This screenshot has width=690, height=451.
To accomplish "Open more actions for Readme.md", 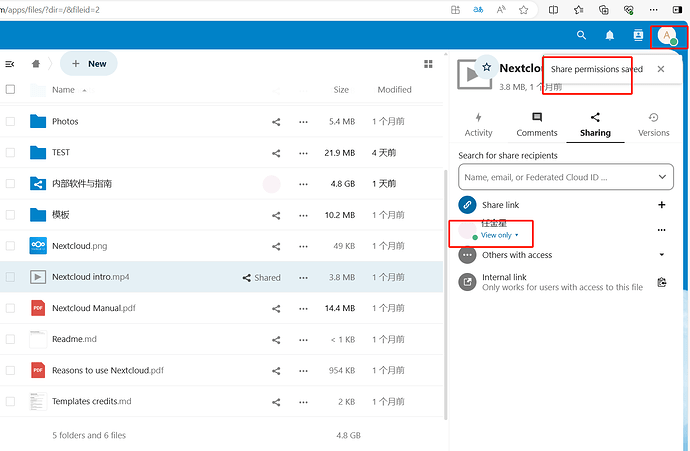I will 303,340.
